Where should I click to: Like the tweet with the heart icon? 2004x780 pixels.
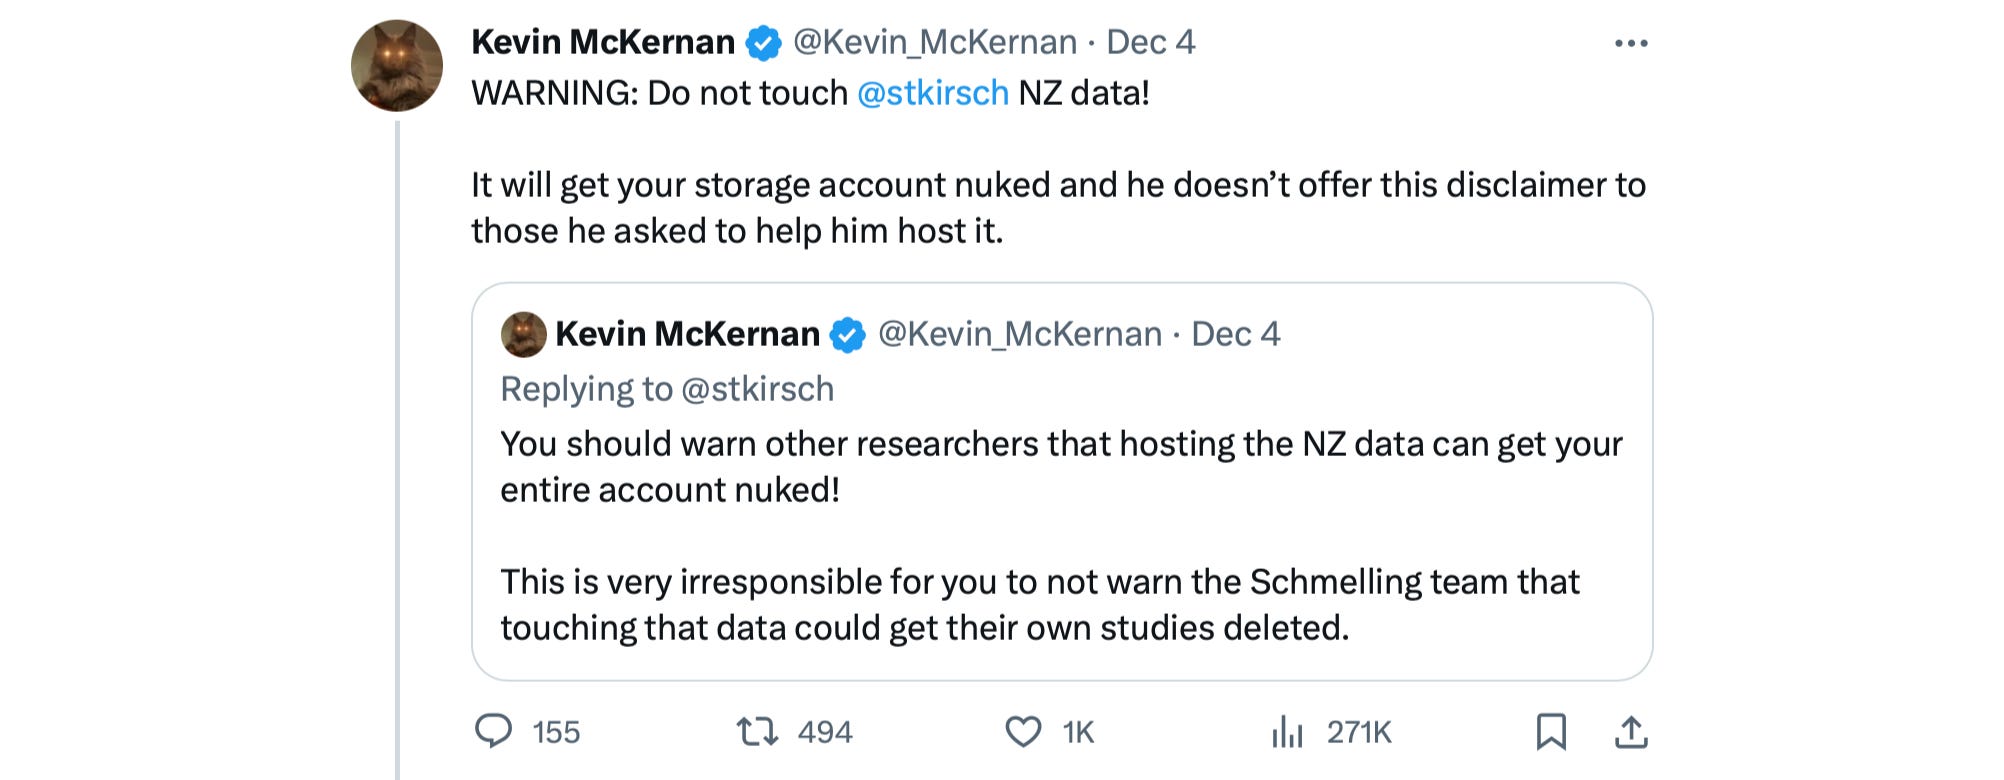[x=1023, y=731]
